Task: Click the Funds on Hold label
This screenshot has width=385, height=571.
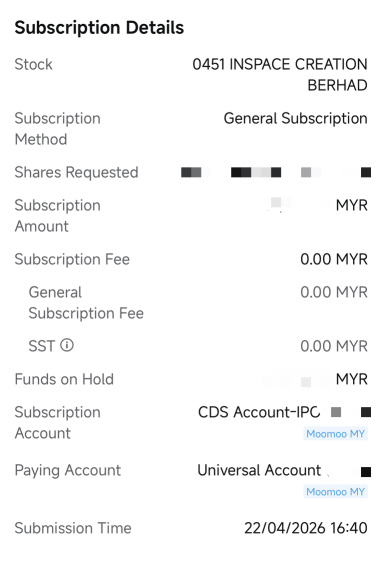Action: pyautogui.click(x=64, y=379)
